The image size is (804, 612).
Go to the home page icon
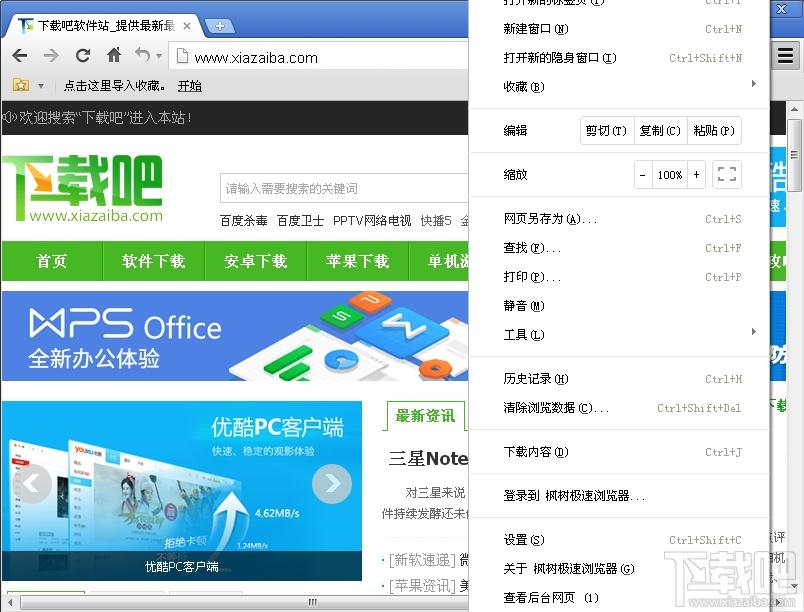tap(114, 54)
